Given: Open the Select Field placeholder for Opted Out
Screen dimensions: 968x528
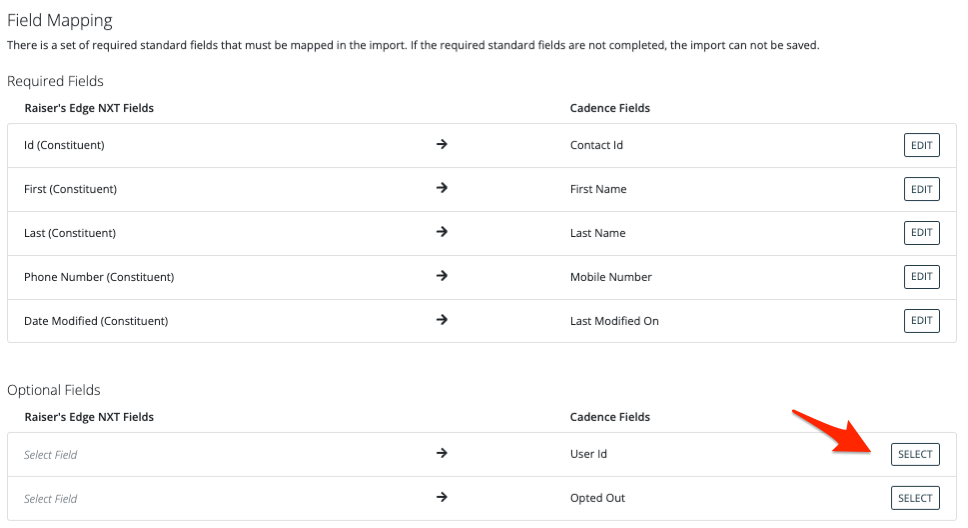Looking at the screenshot, I should (x=51, y=499).
